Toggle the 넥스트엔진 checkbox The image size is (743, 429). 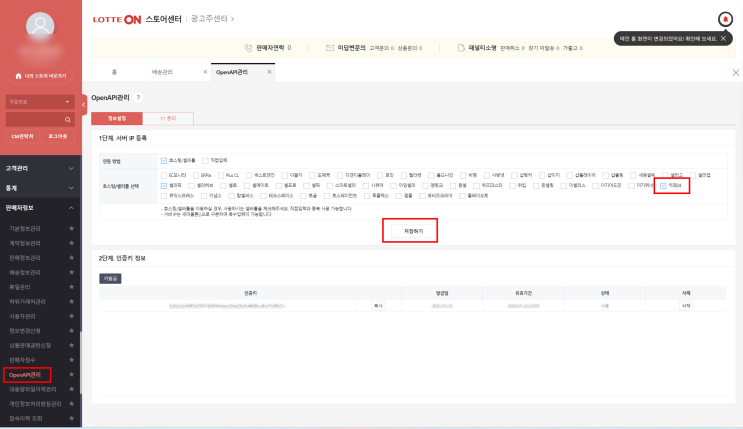pyautogui.click(x=248, y=175)
